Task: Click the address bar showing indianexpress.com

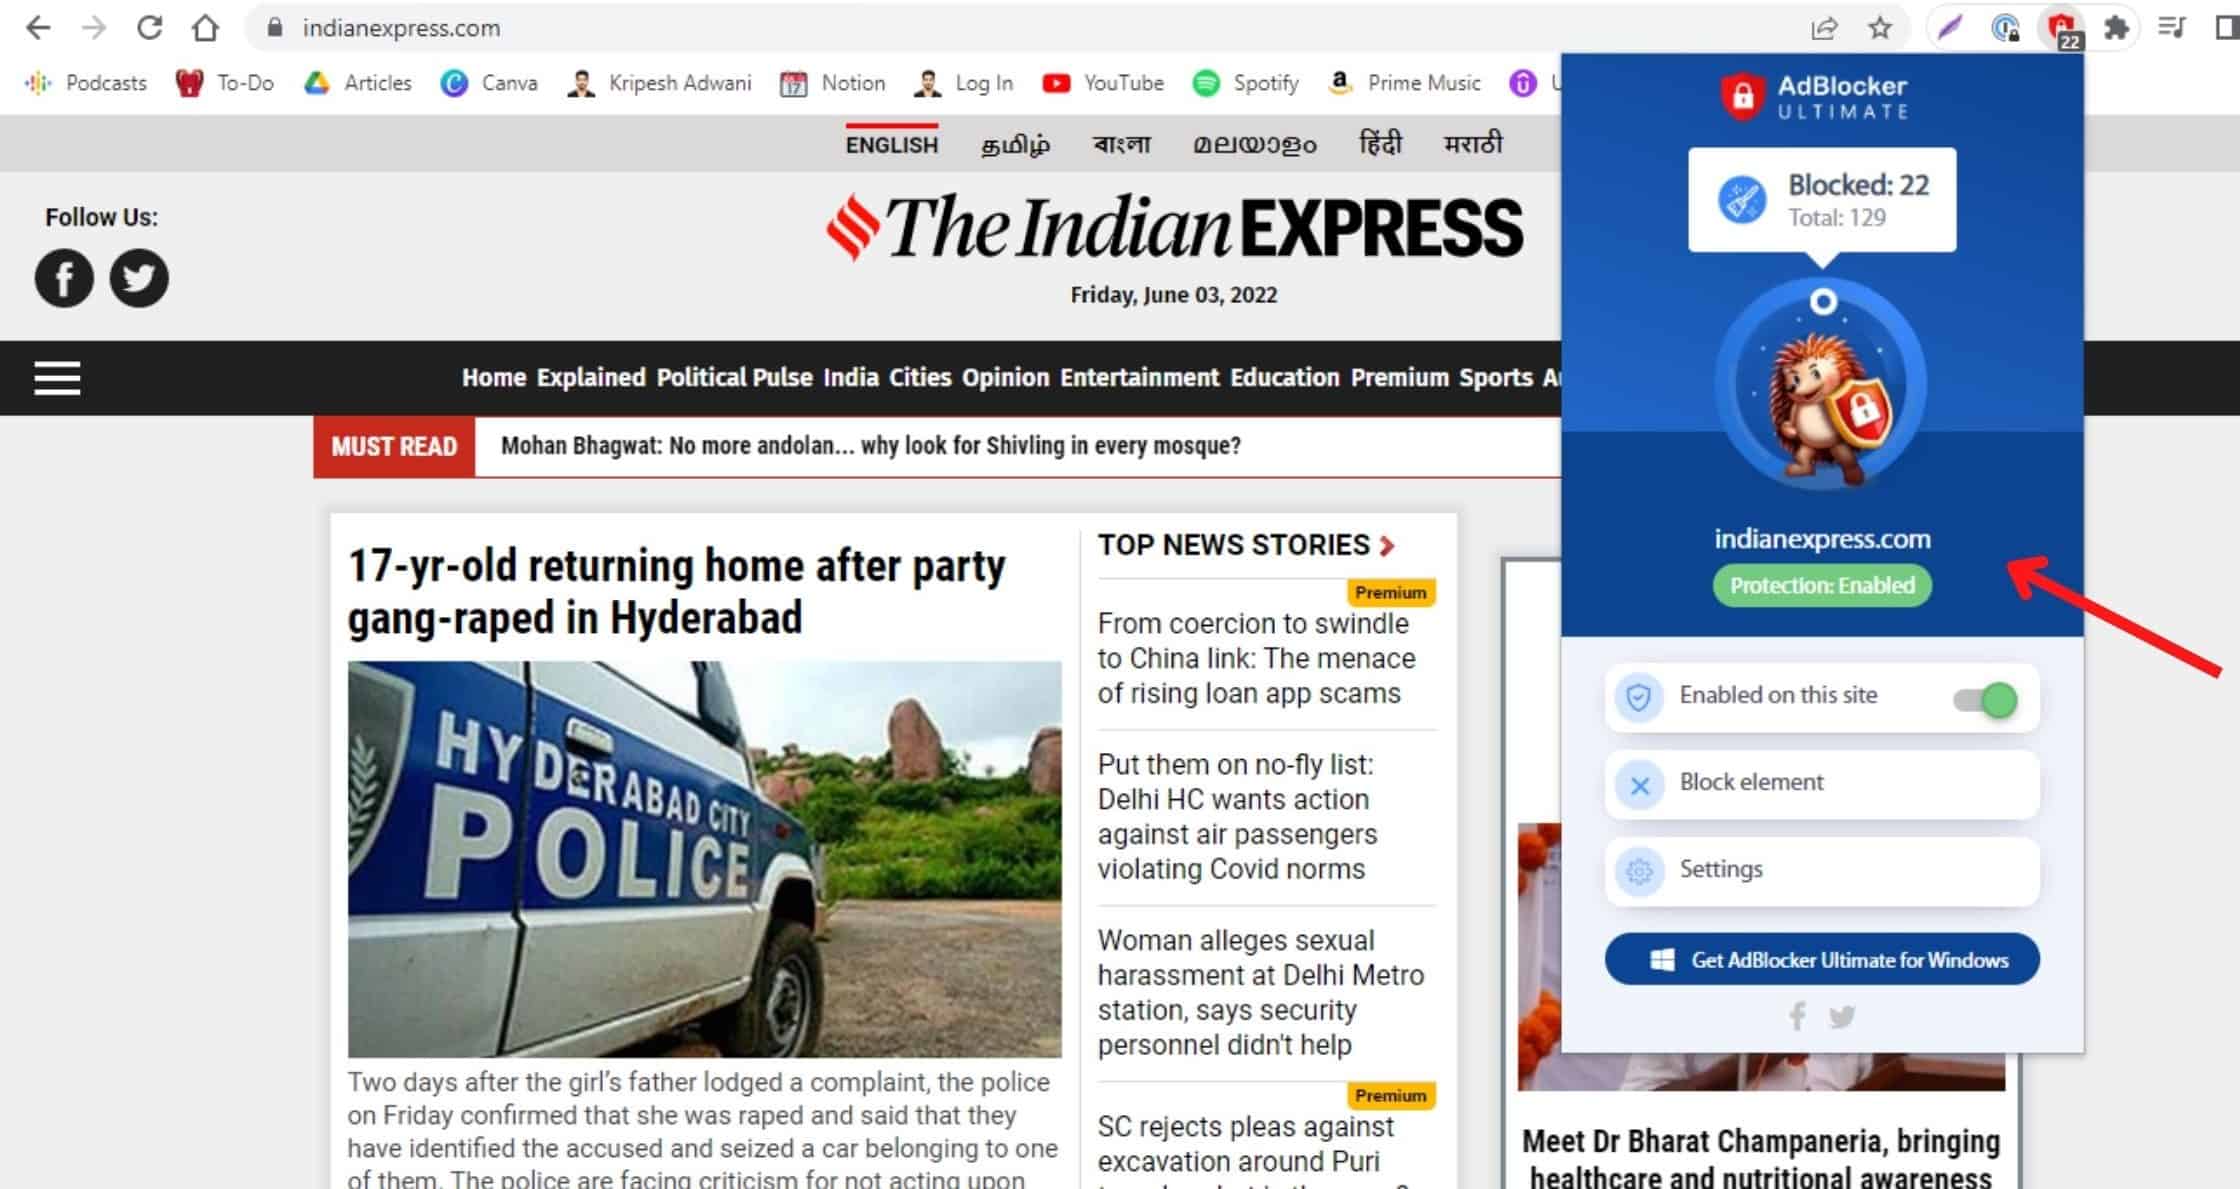Action: coord(1030,28)
